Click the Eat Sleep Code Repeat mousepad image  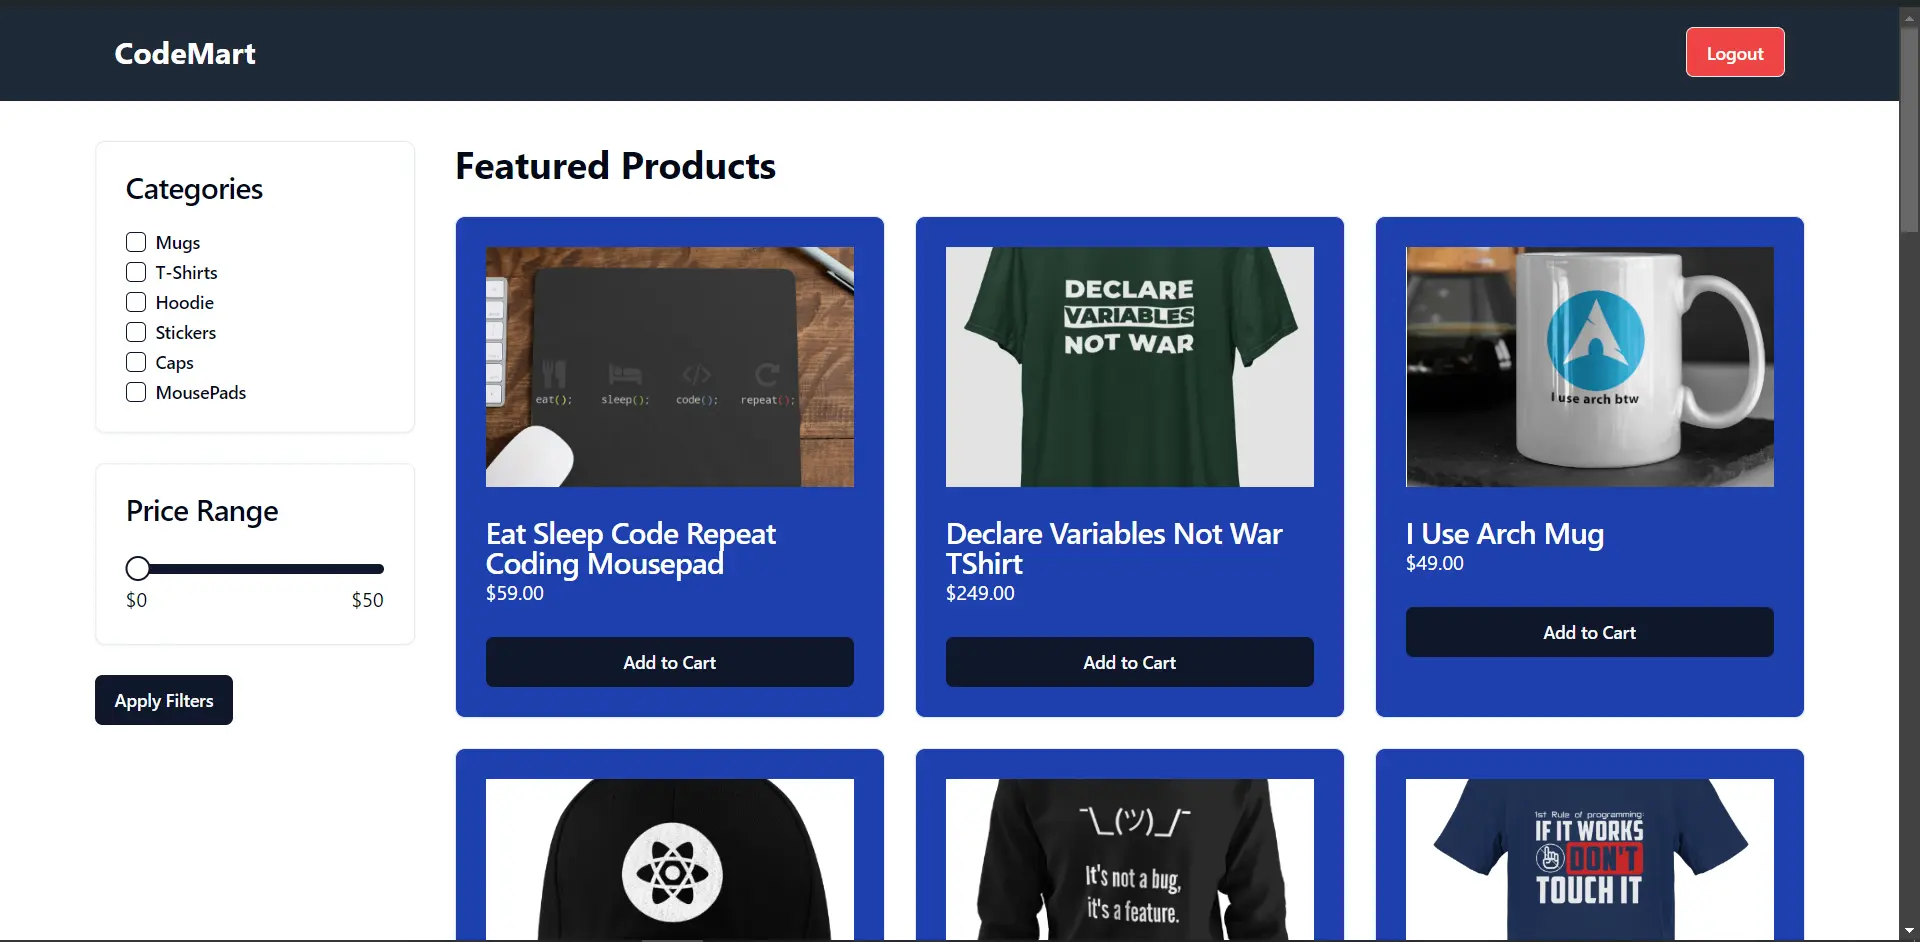(669, 367)
